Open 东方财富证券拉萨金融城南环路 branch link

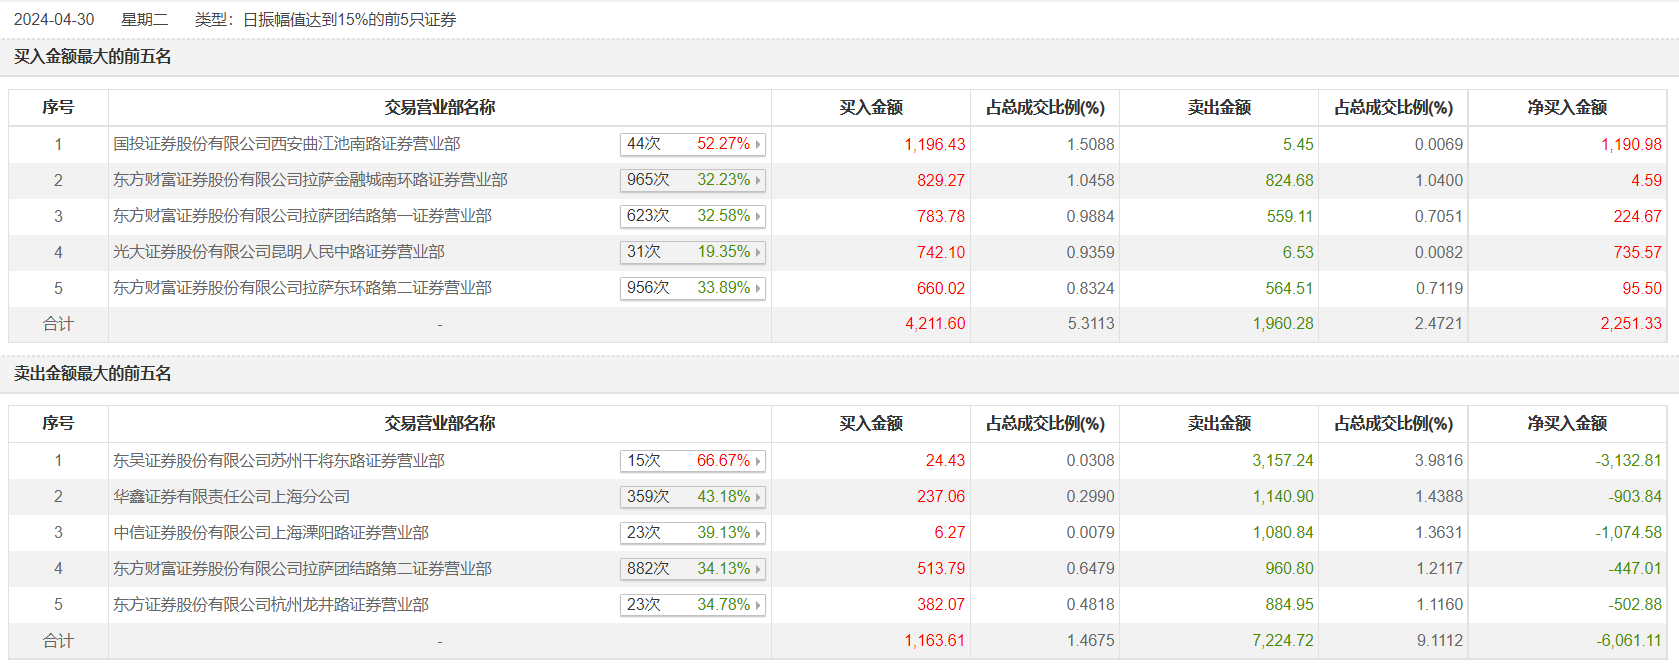(310, 180)
